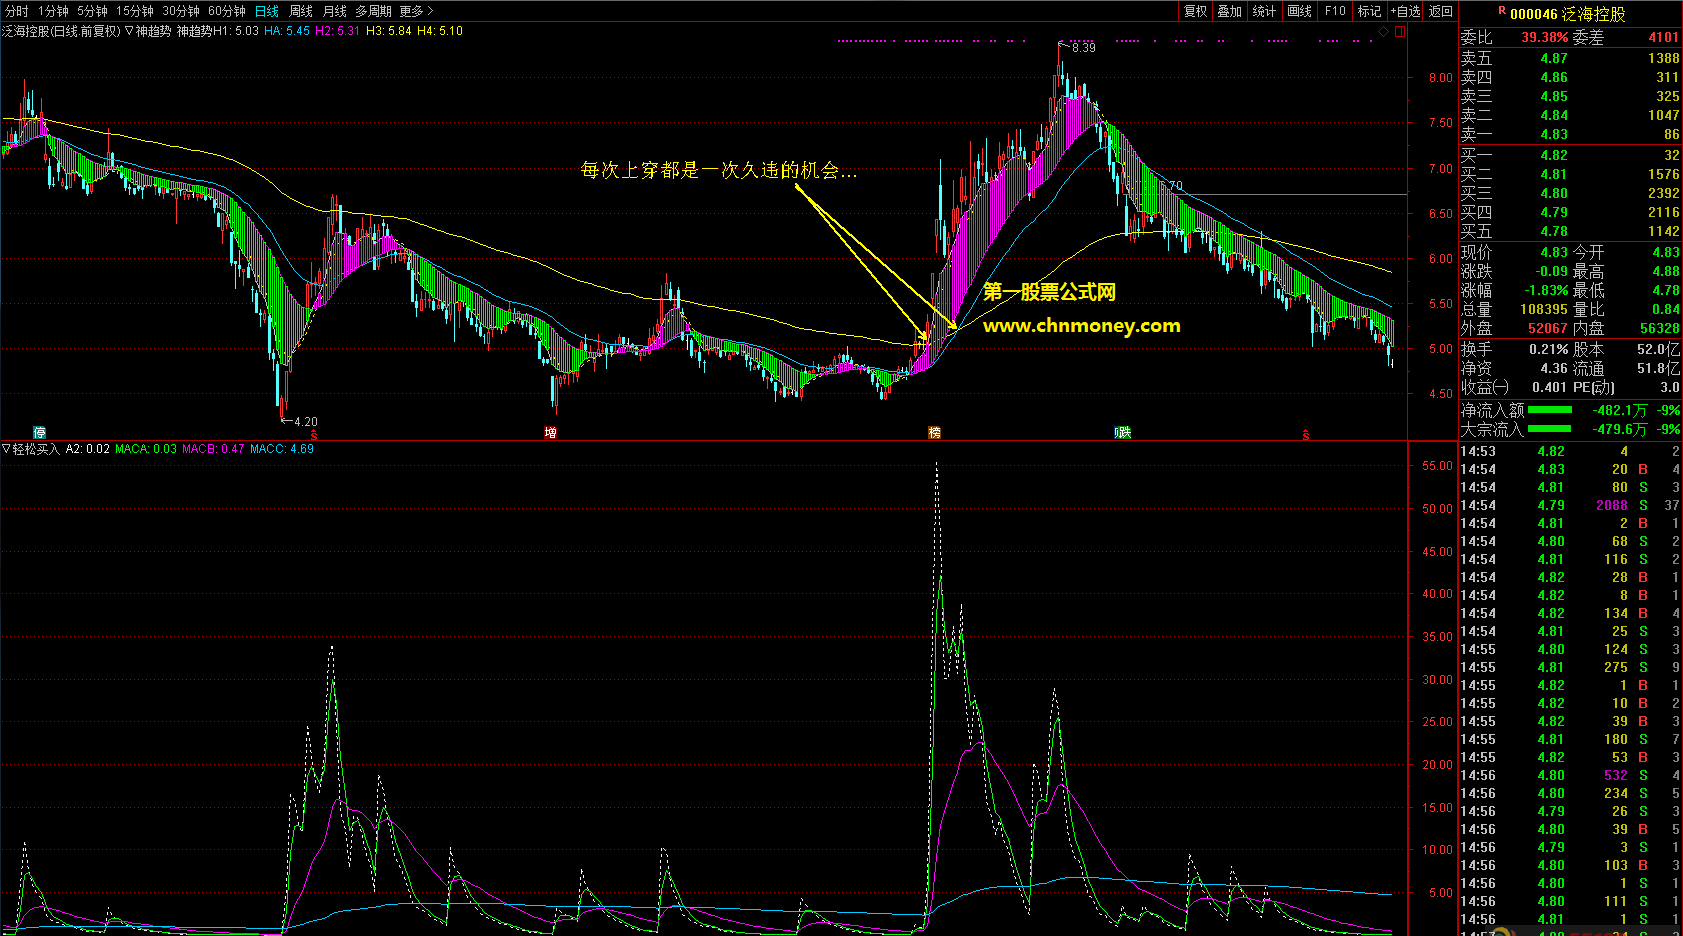Screen dimensions: 1683x936
Task: Click the 流通 51.8亿 value
Action: point(1658,368)
